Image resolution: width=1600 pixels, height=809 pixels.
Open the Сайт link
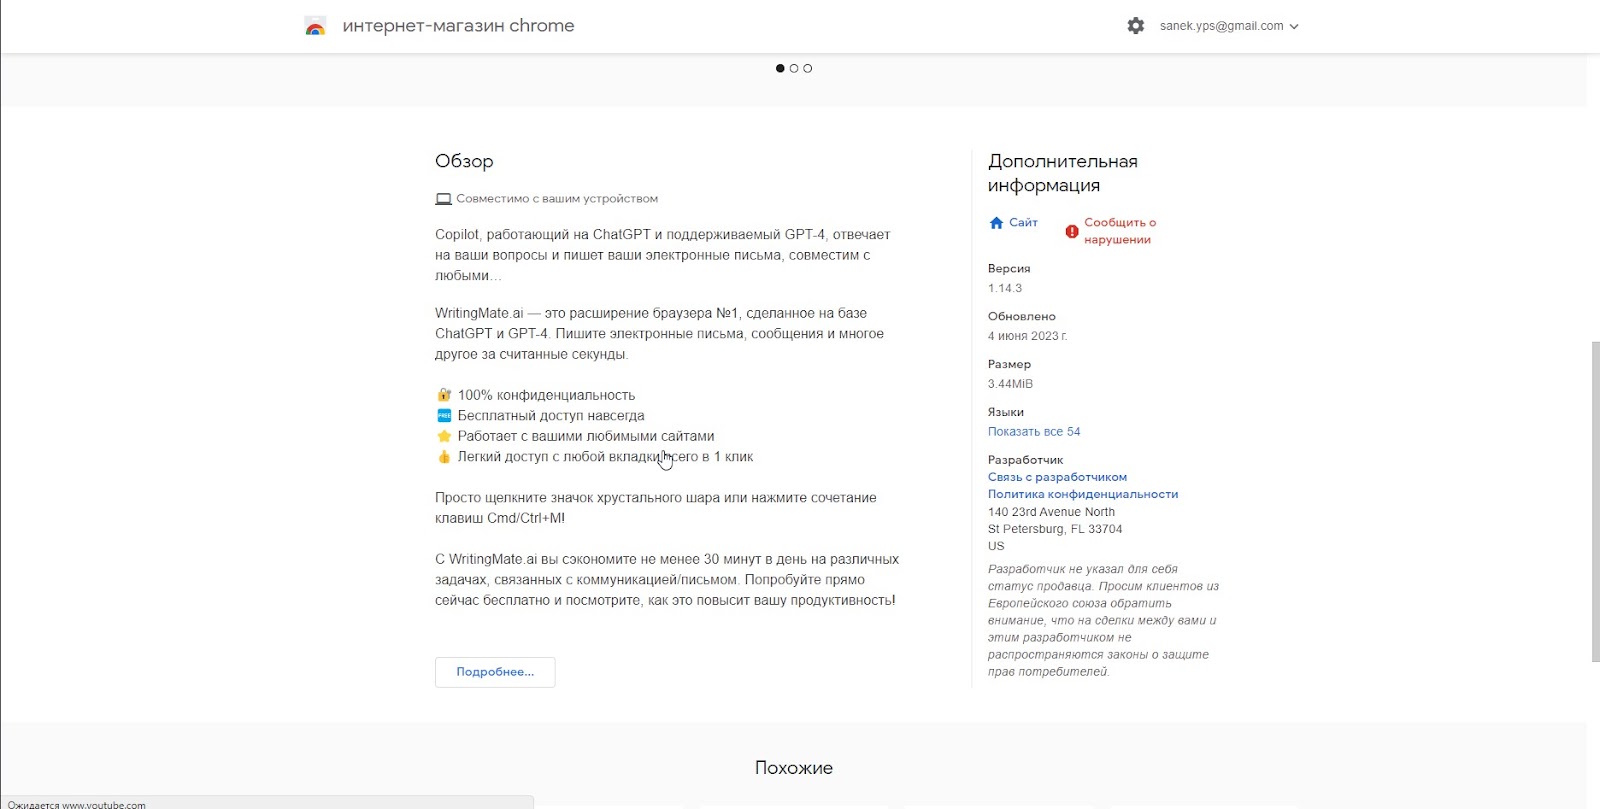pos(1023,222)
